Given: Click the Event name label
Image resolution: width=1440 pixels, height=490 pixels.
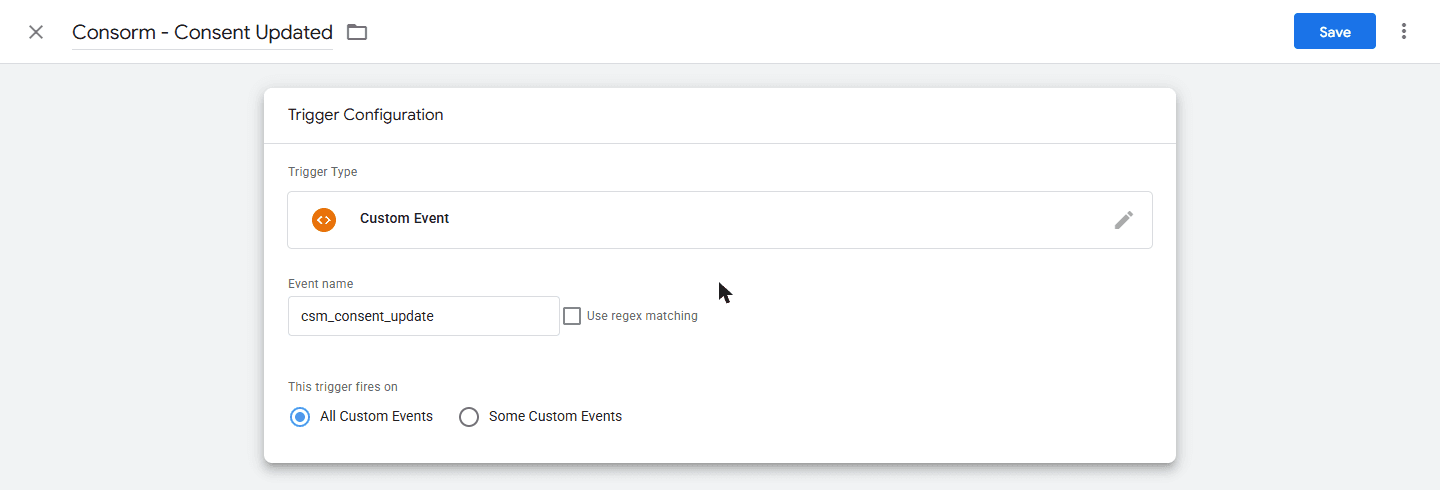Looking at the screenshot, I should click(321, 284).
